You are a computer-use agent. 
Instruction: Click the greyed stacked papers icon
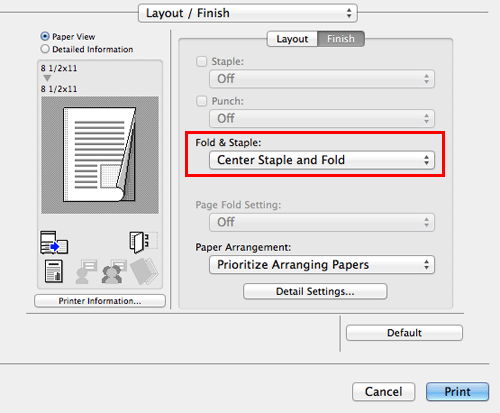[144, 271]
